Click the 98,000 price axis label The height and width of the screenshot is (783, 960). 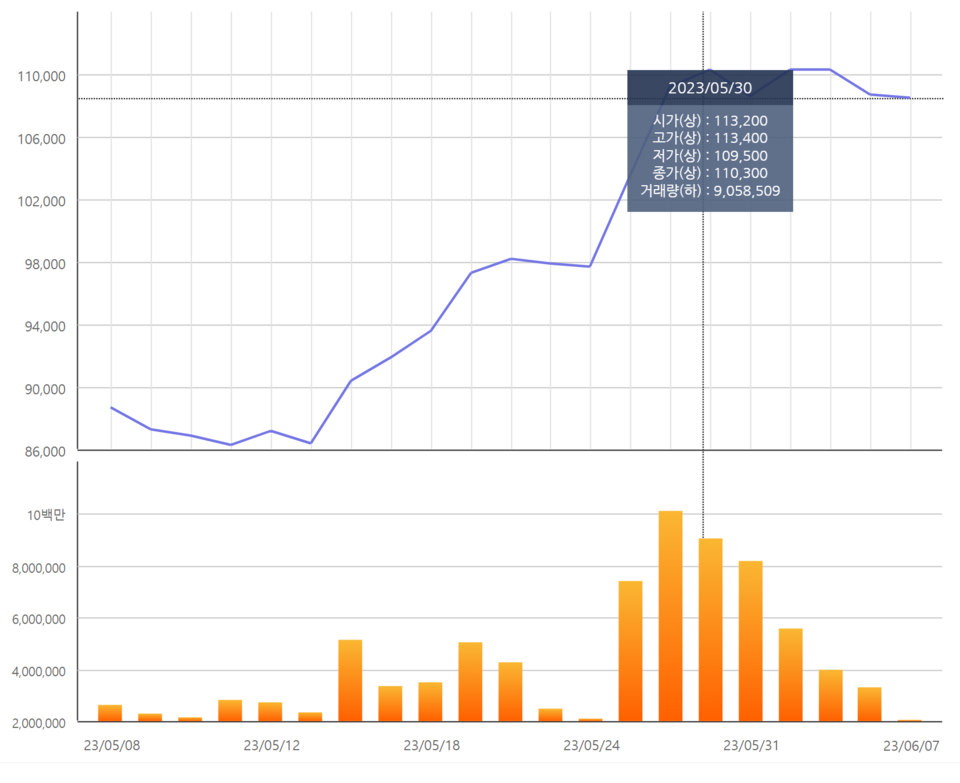click(45, 264)
